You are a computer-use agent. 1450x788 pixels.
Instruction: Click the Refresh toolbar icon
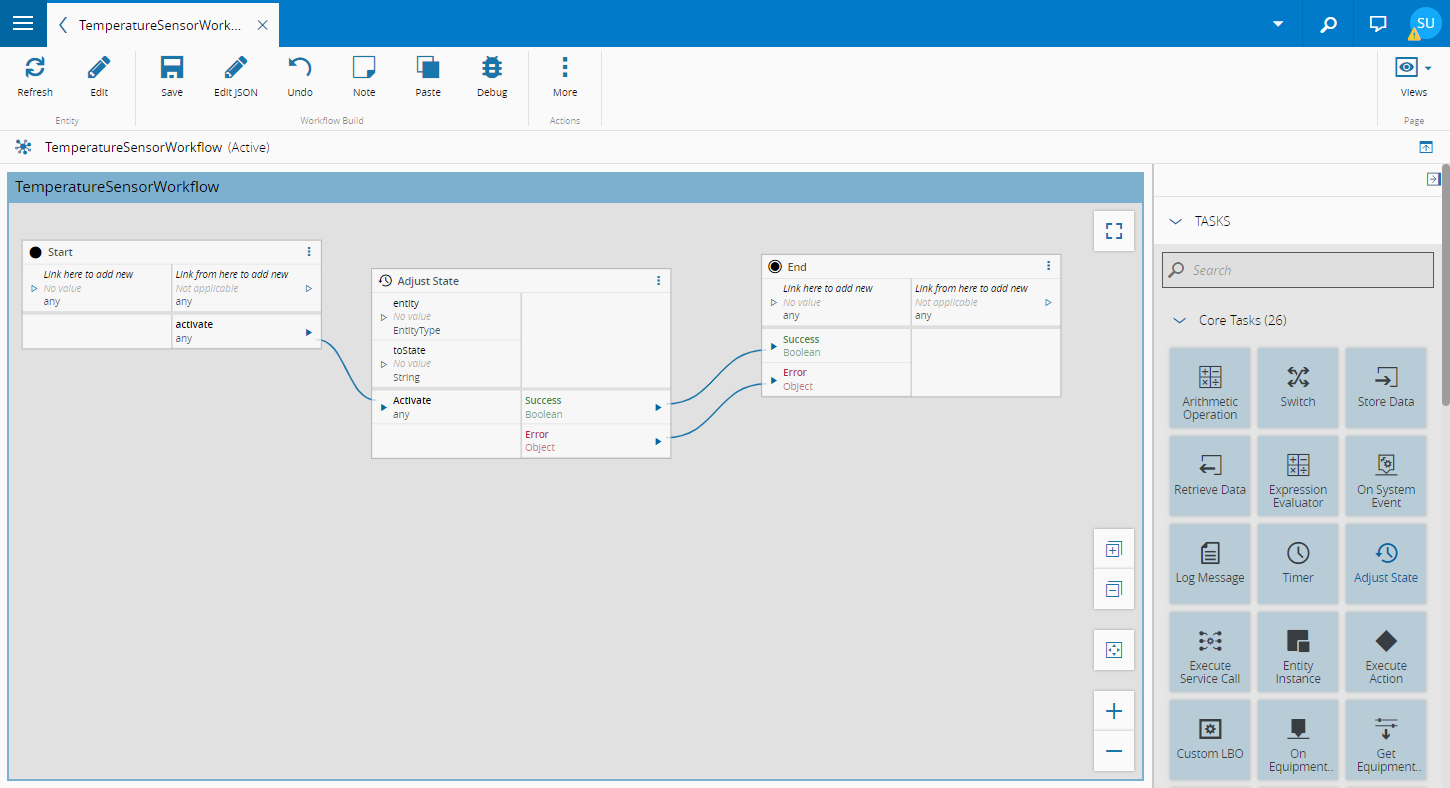point(35,68)
